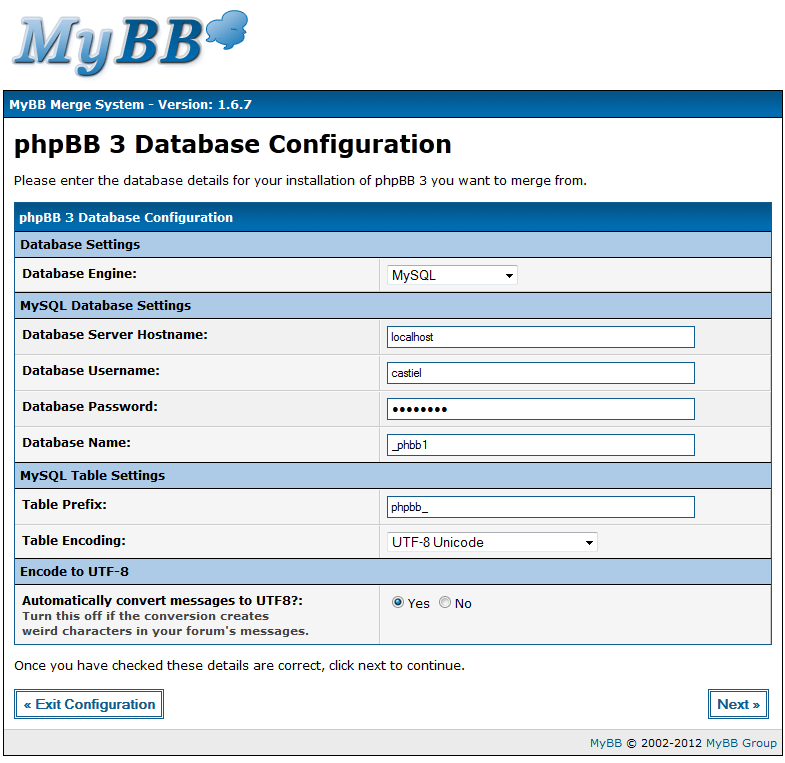Focus the Database Password field

541,409
